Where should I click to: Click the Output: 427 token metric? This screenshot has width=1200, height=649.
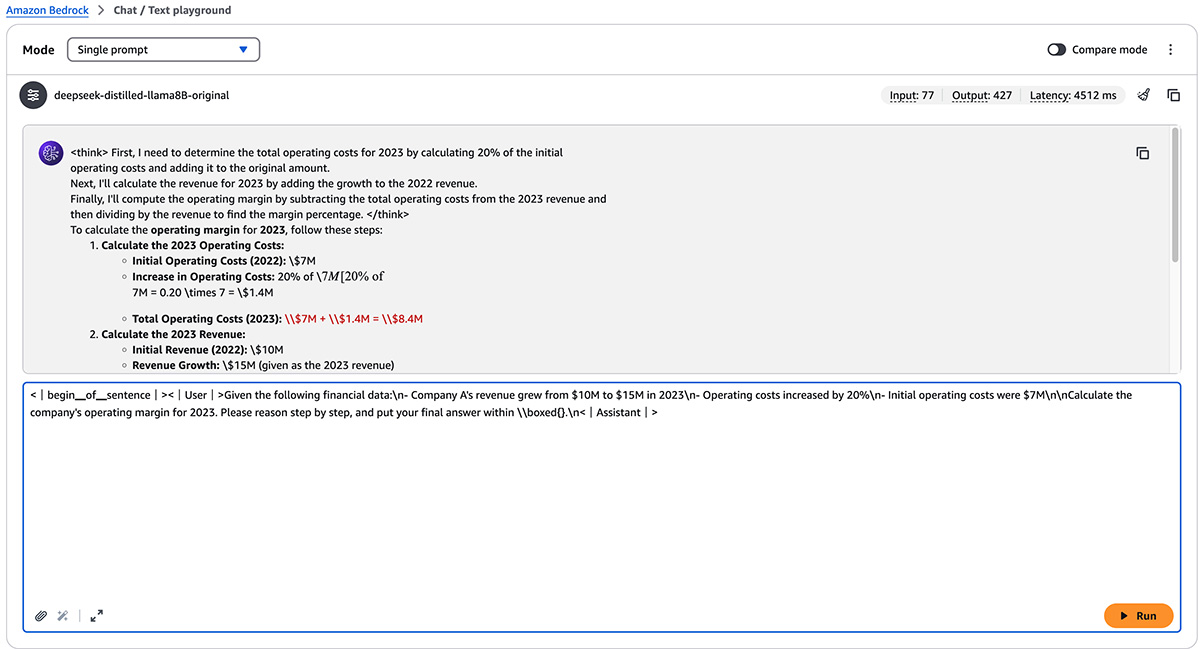(x=981, y=95)
